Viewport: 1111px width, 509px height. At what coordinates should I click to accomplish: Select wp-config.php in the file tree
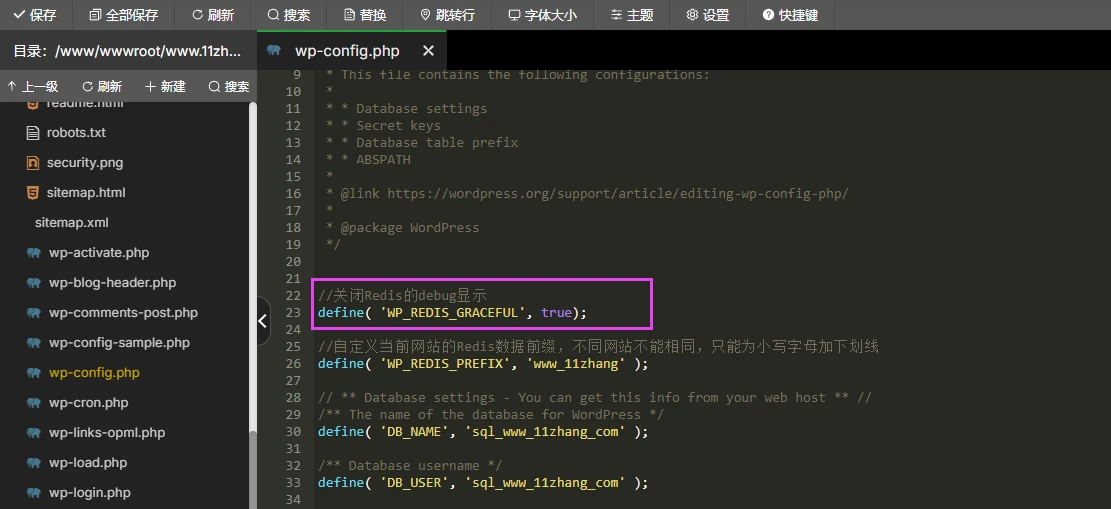click(x=94, y=372)
